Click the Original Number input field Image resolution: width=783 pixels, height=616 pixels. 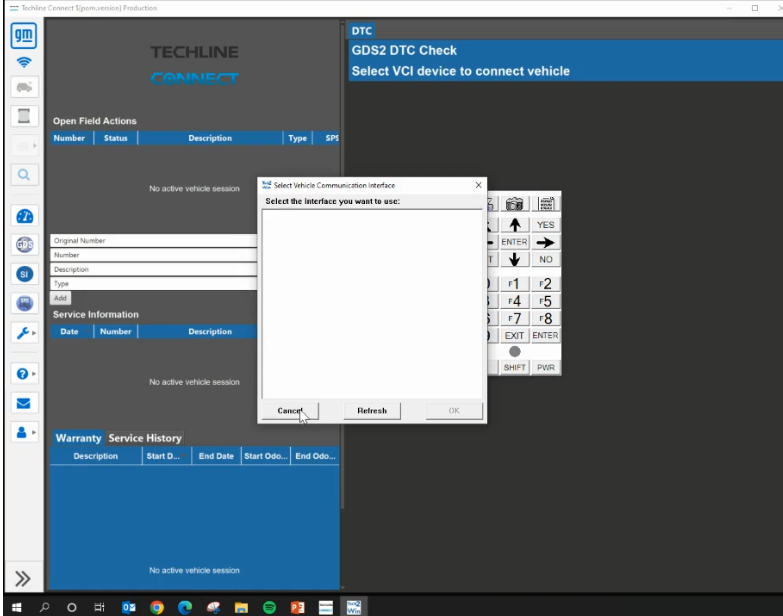154,241
